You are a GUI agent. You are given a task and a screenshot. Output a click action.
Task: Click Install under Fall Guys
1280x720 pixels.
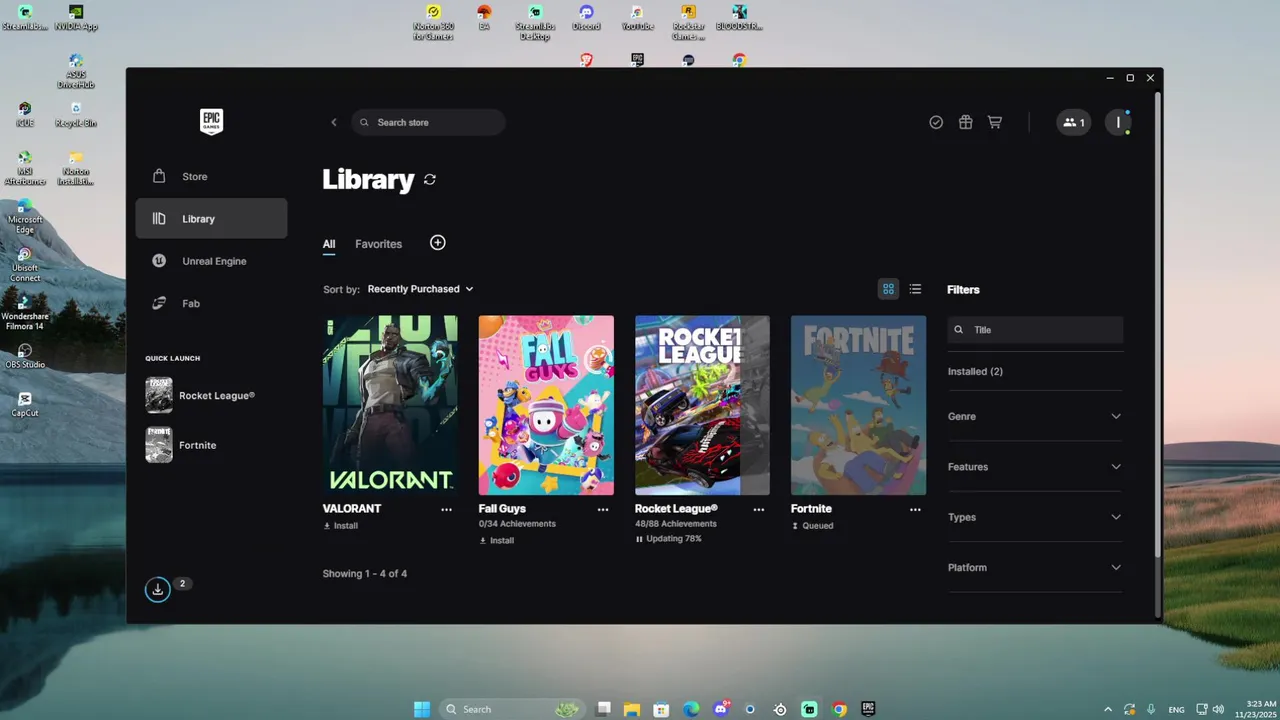[x=496, y=540]
